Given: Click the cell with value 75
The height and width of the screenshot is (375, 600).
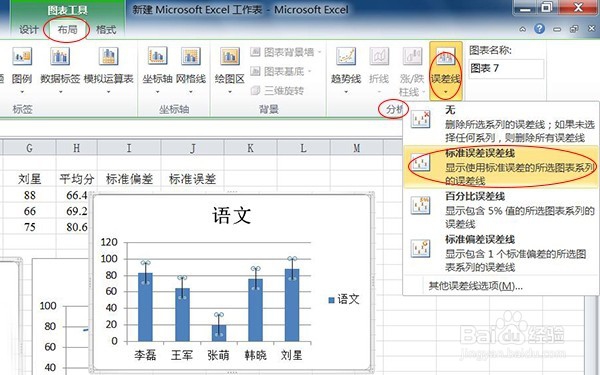Looking at the screenshot, I should tap(29, 227).
